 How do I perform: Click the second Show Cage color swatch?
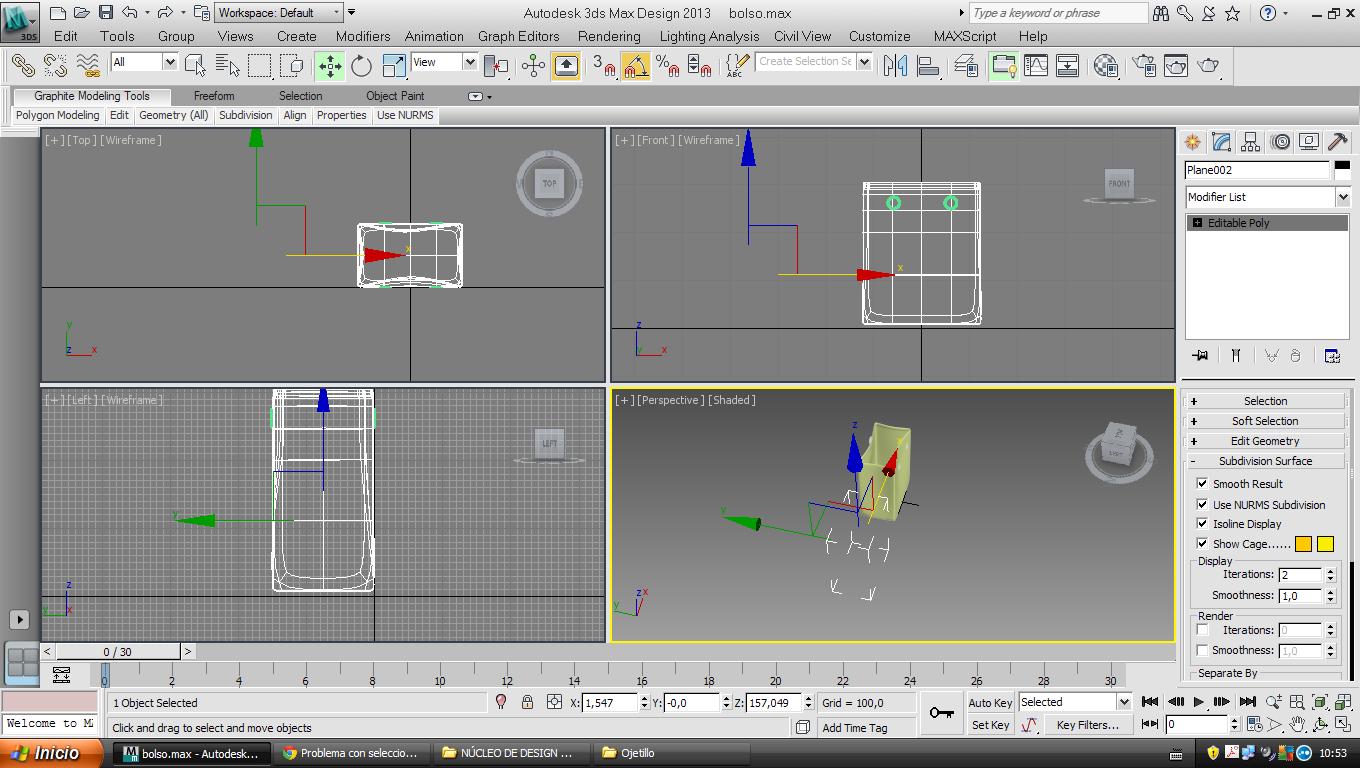pyautogui.click(x=1326, y=544)
